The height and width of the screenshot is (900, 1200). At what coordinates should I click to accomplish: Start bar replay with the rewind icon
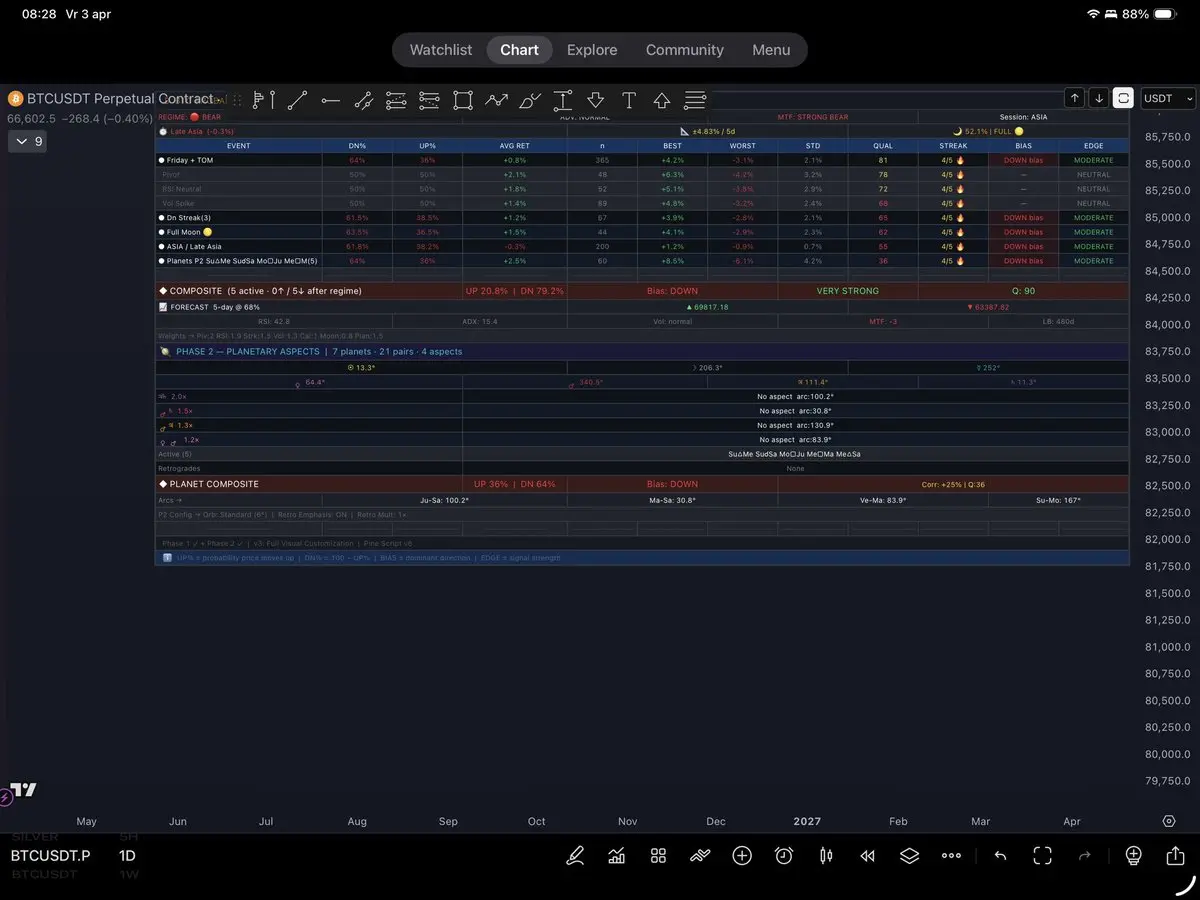(868, 856)
